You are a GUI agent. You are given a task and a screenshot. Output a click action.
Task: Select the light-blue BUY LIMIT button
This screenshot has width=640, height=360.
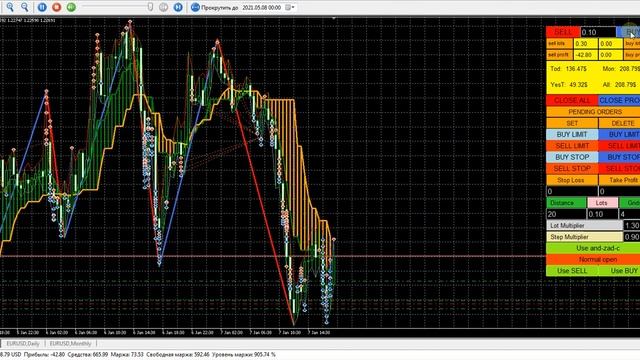coord(572,134)
